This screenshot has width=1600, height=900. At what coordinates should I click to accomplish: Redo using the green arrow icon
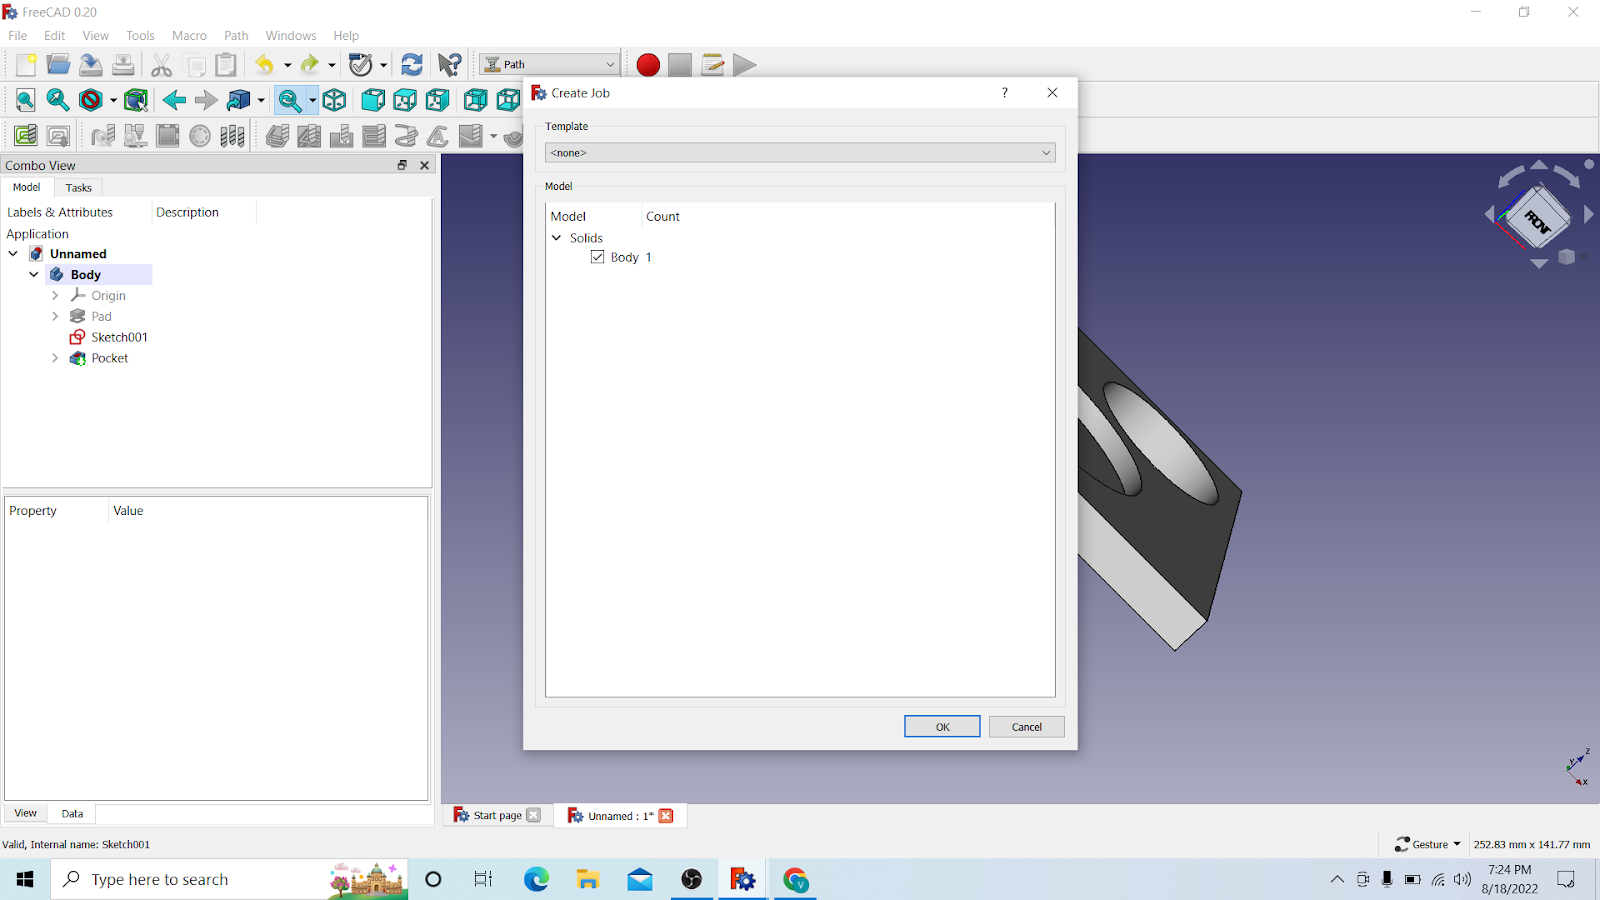coord(310,65)
